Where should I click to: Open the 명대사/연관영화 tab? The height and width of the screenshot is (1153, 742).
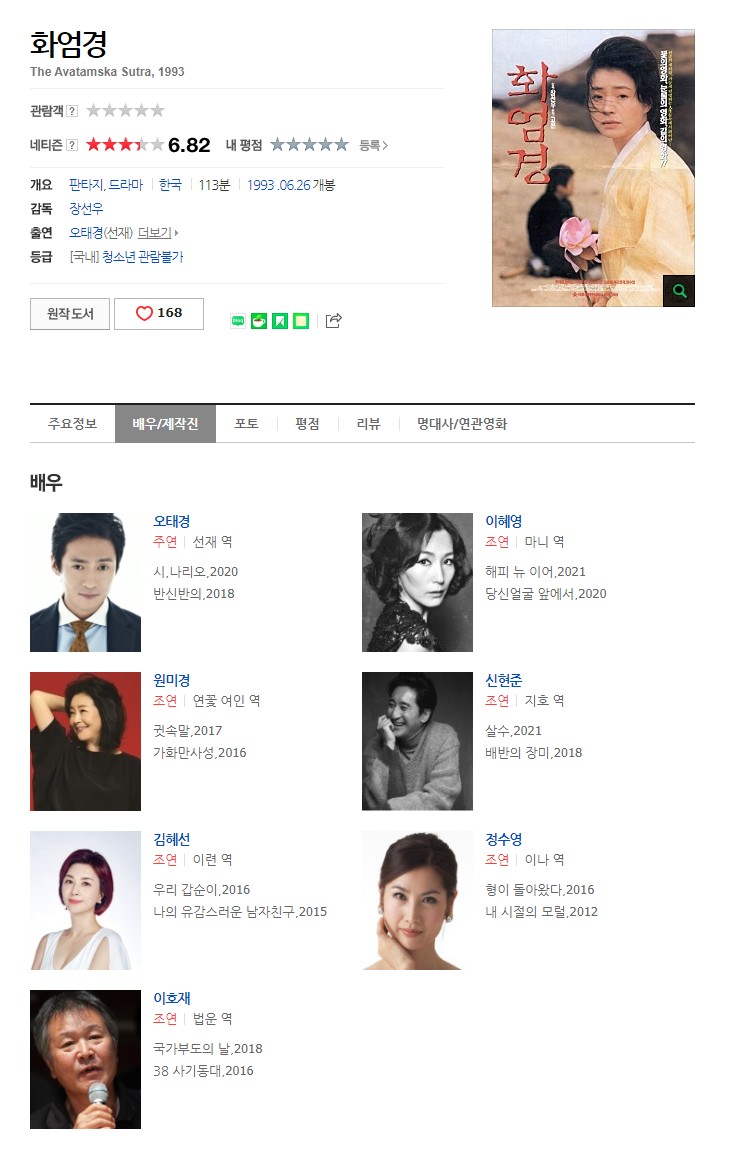[462, 424]
